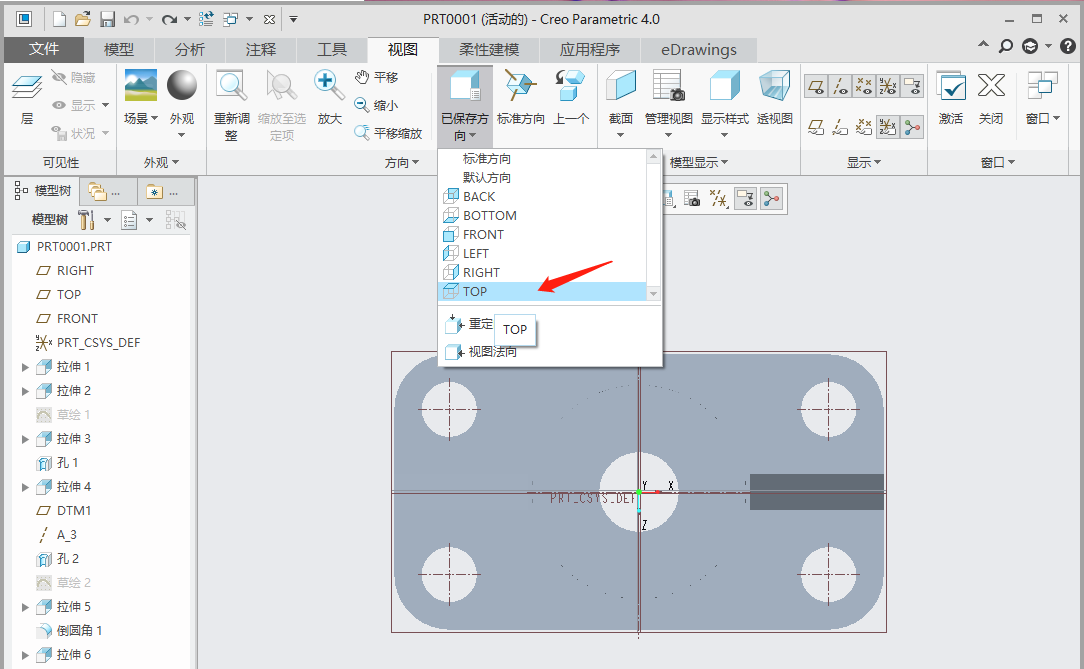Screen dimensions: 1084x669
Task: Expand the 拉伸 5 feature node
Action: click(x=25, y=607)
